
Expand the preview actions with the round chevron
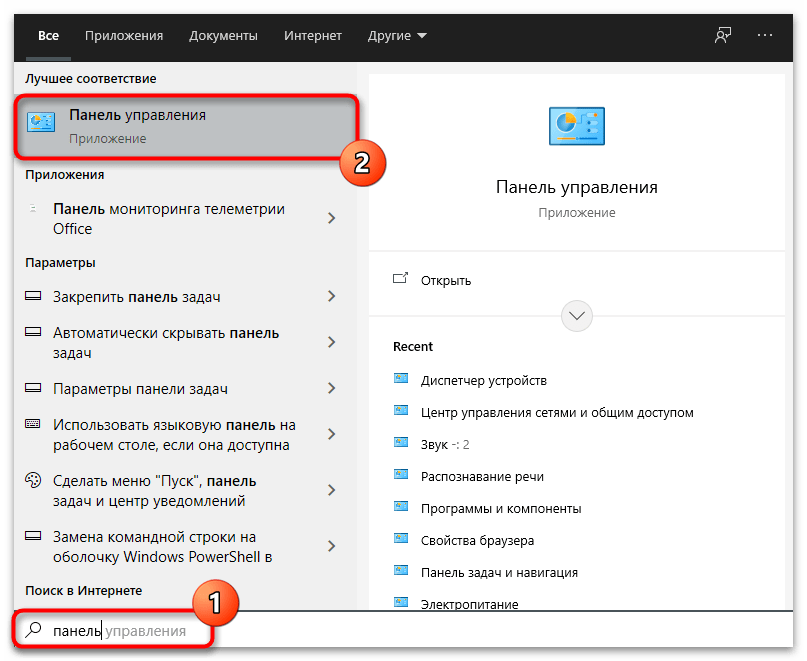point(577,316)
